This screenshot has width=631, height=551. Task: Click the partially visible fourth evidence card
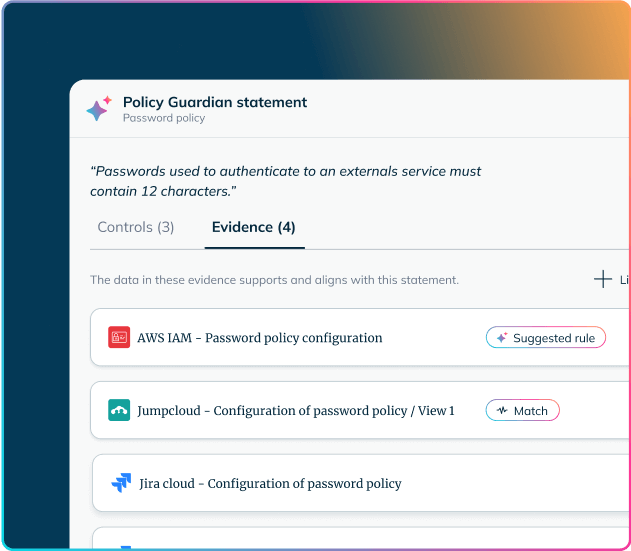coord(361,539)
